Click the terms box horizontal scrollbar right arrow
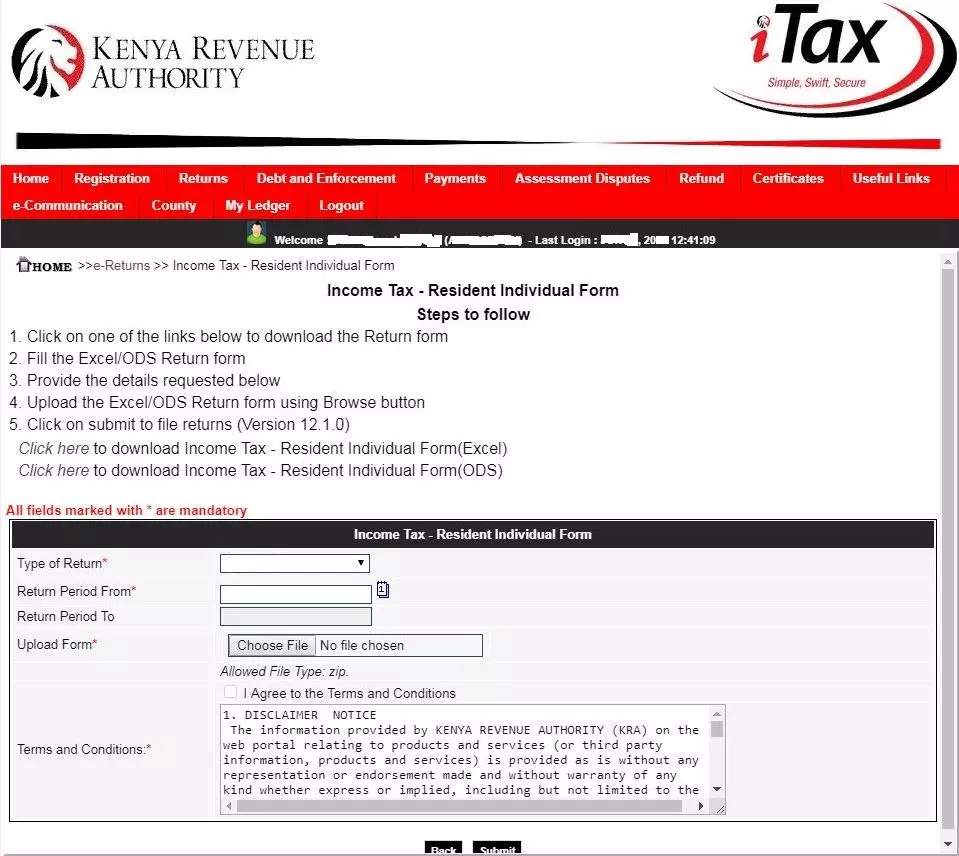Viewport: 959px width, 856px height. point(701,806)
